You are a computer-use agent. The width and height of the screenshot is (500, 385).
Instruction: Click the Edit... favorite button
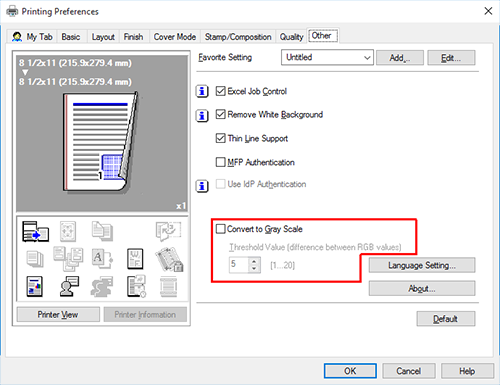click(451, 58)
